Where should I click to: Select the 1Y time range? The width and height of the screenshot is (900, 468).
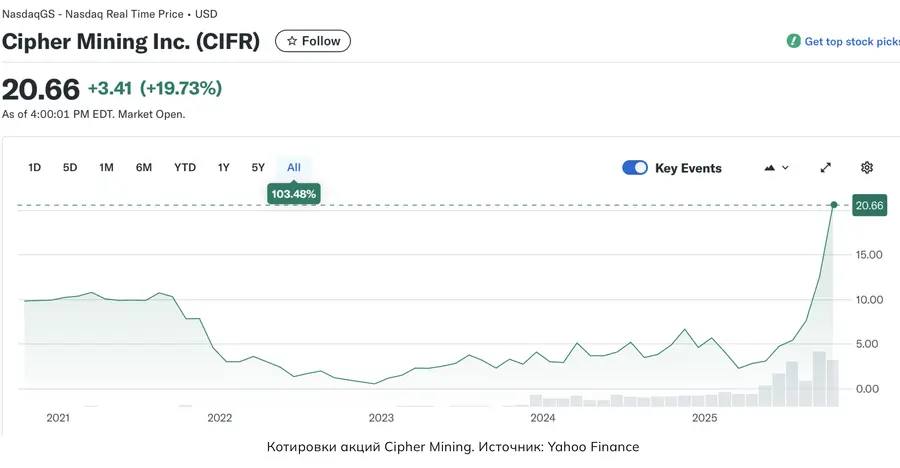(224, 168)
